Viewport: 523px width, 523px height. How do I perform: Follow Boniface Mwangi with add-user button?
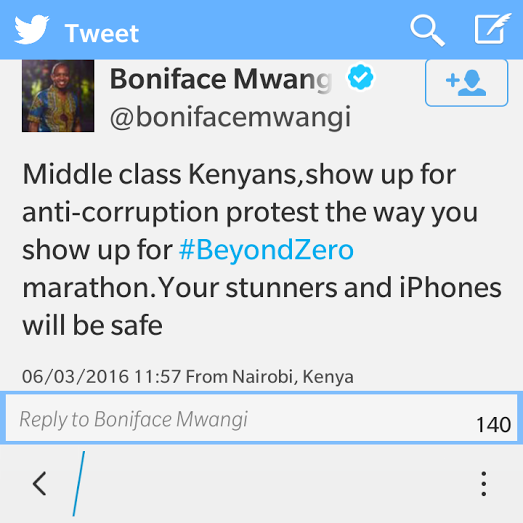click(466, 83)
